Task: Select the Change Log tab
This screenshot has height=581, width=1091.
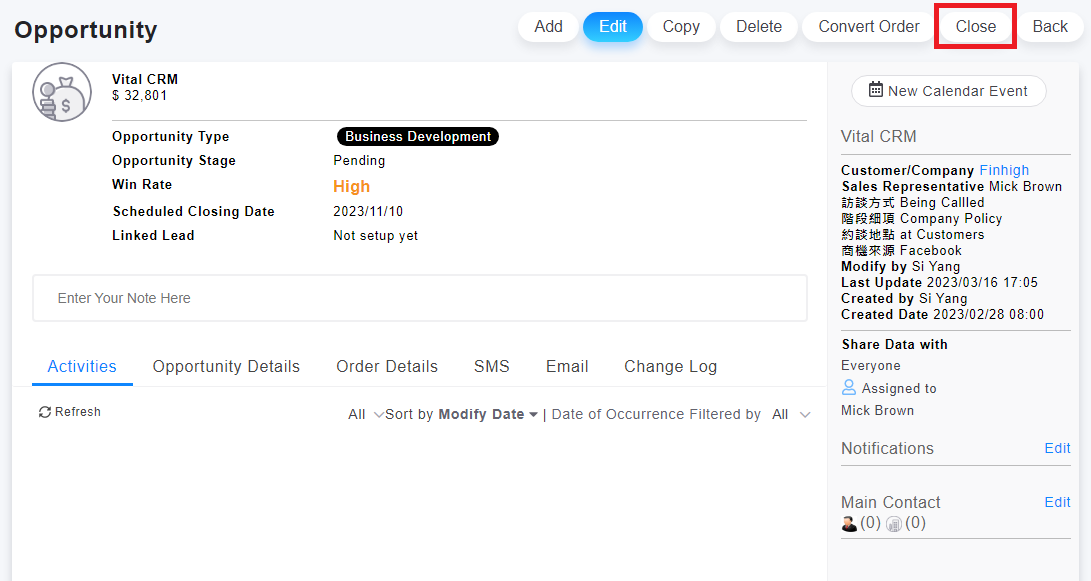Action: [x=670, y=366]
